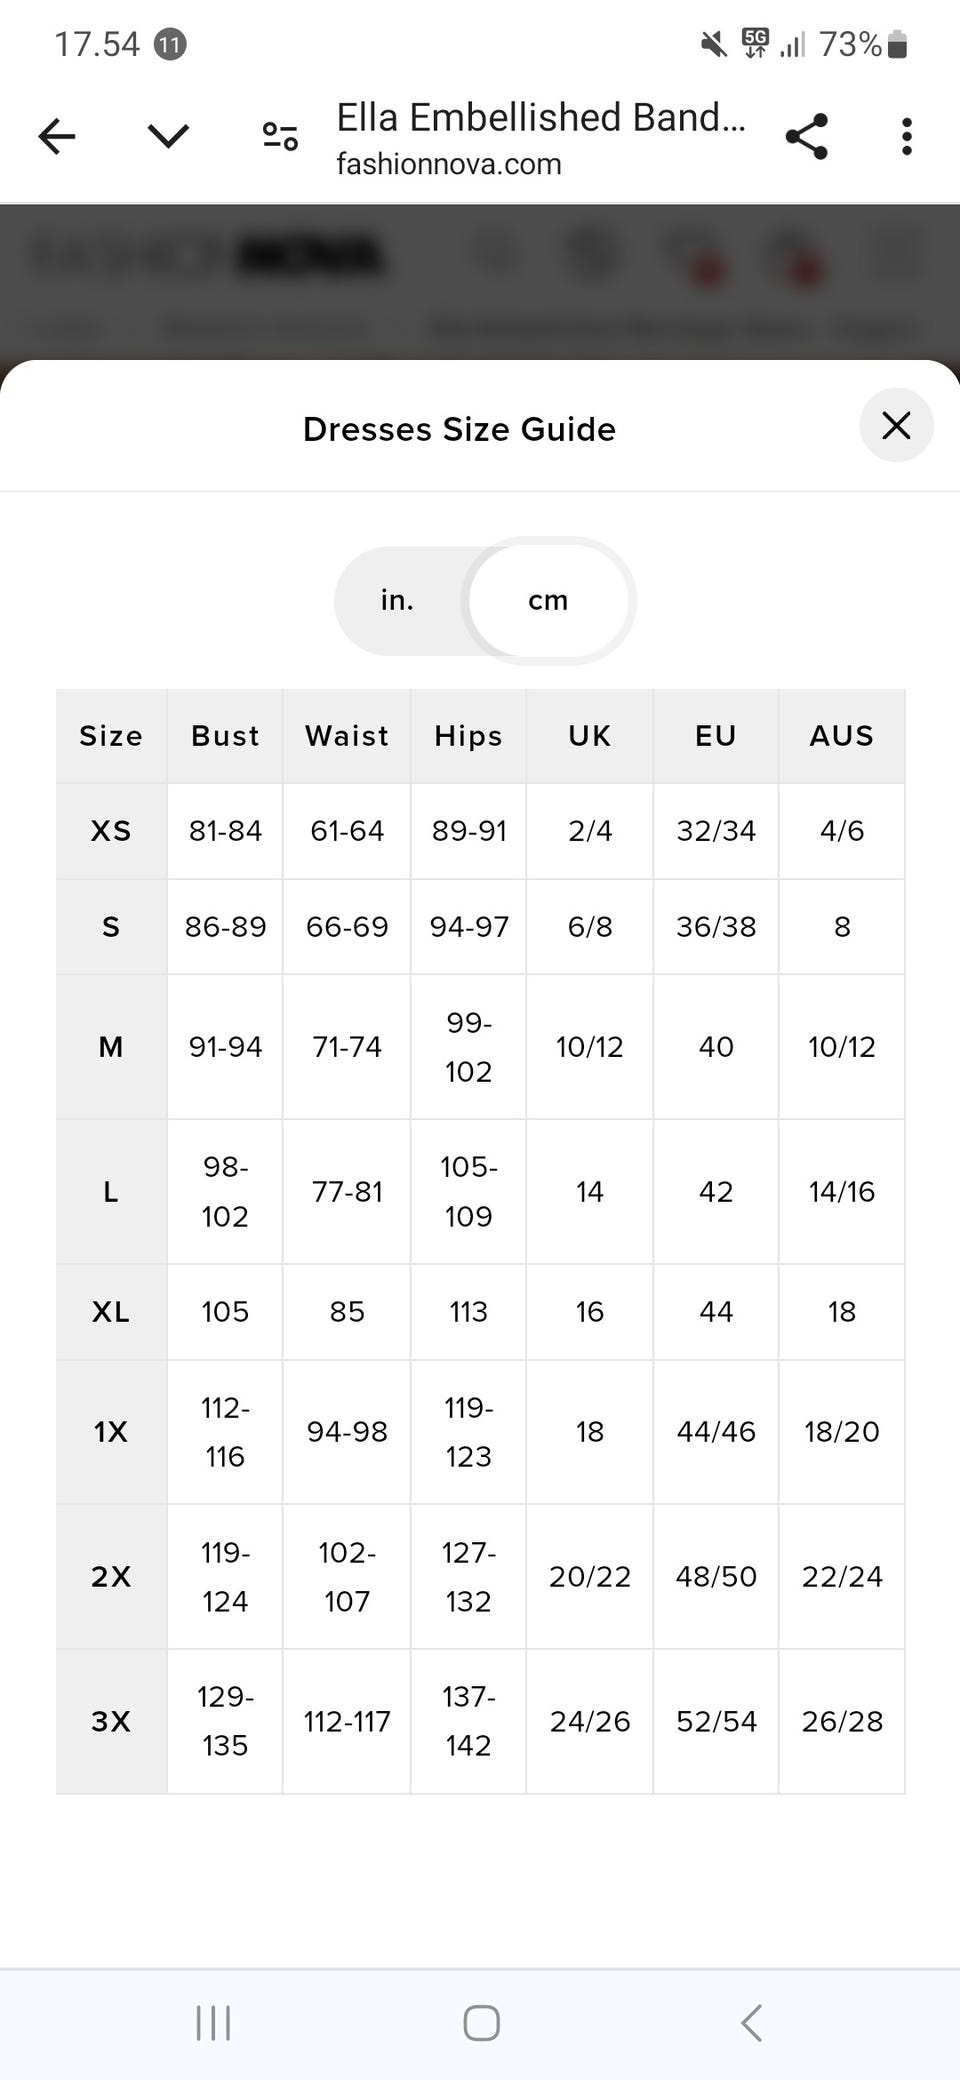The image size is (960, 2080).
Task: Open site settings tune icon
Action: [280, 136]
